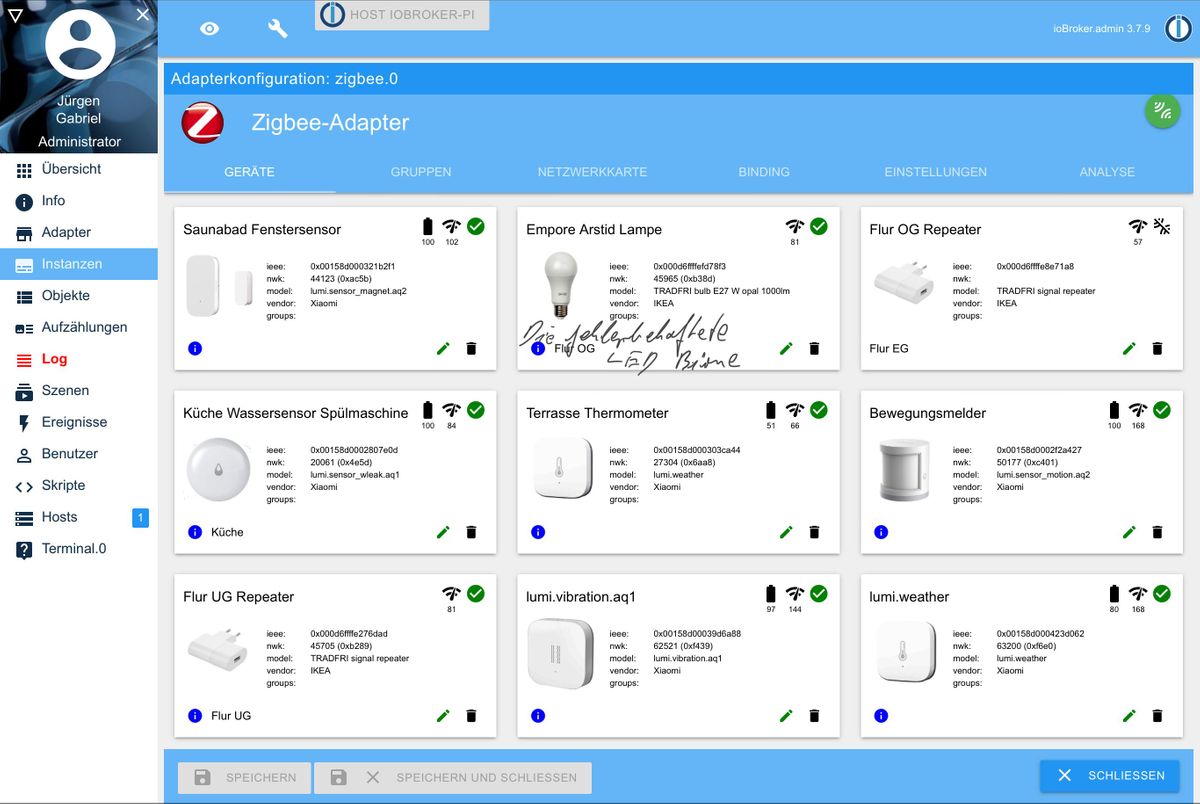Edit the Flur UG Repeater device
1200x804 pixels.
click(x=443, y=716)
